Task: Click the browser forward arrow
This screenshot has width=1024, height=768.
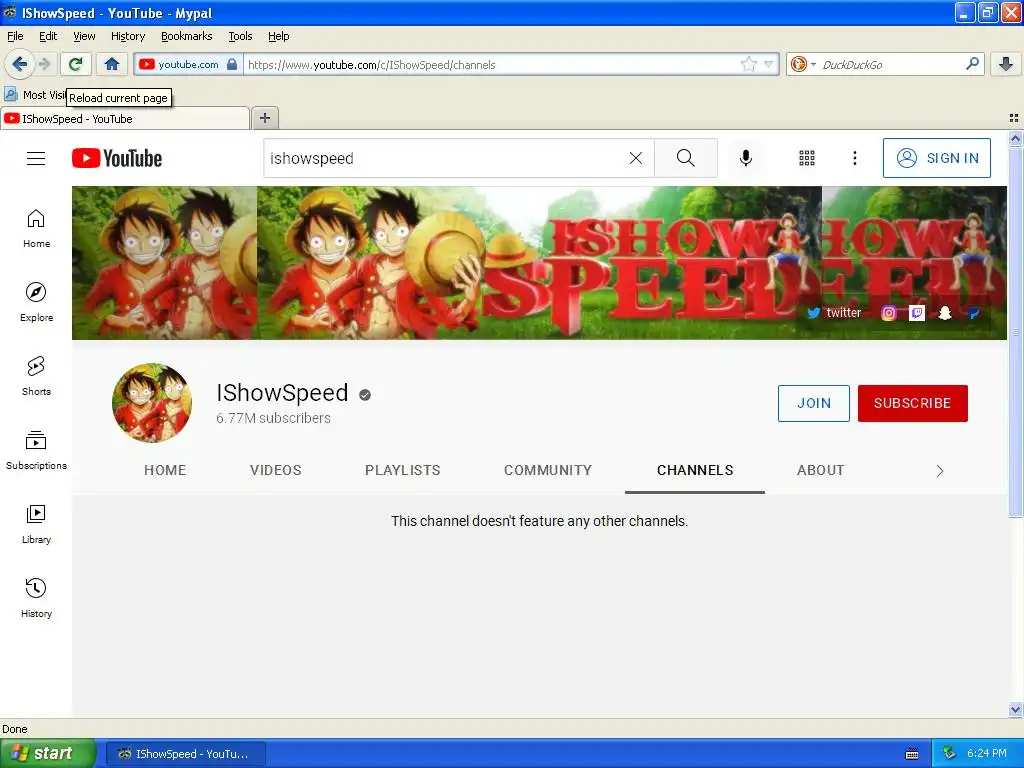Action: (x=44, y=64)
